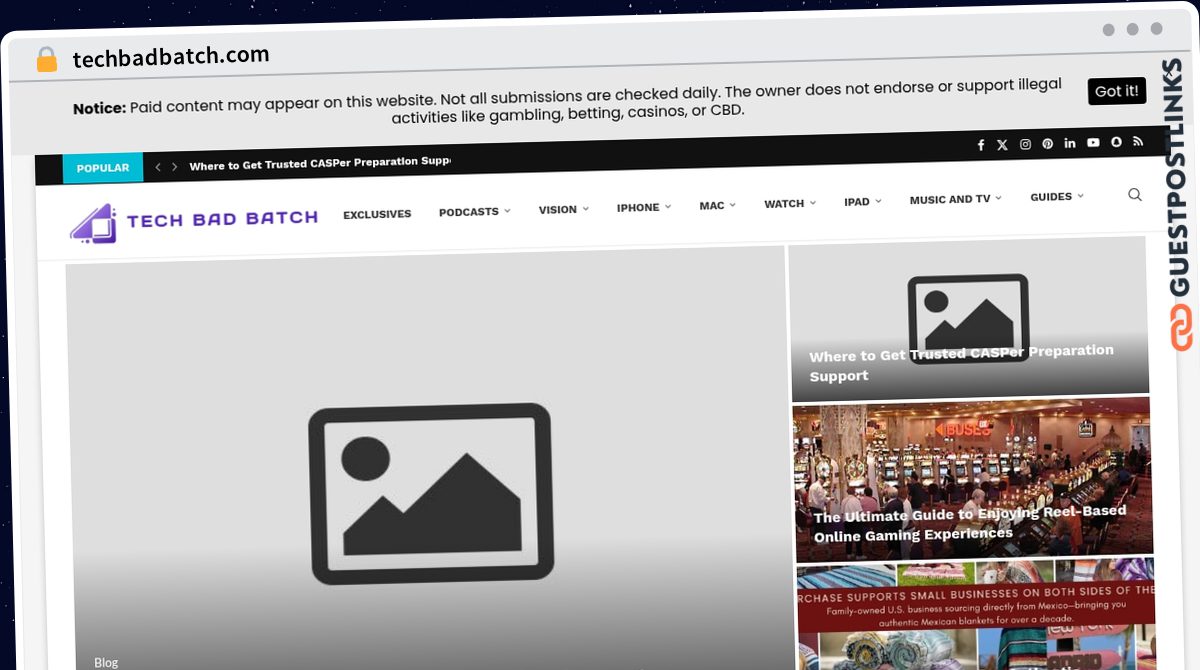Click the techbadbatch.com URL text
This screenshot has height=670, width=1200.
pyautogui.click(x=171, y=57)
